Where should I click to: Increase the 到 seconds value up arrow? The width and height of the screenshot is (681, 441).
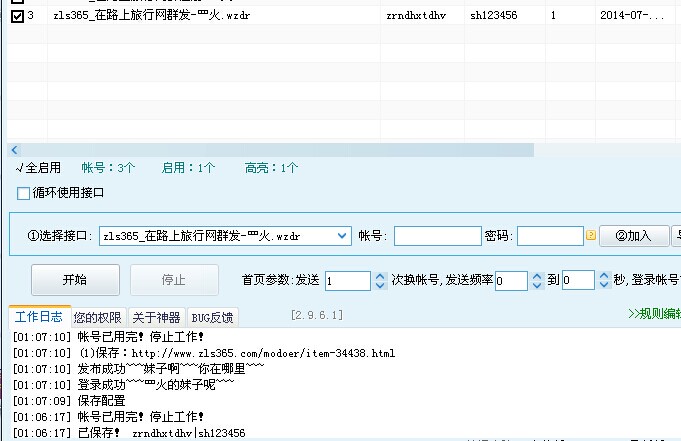pyautogui.click(x=604, y=276)
